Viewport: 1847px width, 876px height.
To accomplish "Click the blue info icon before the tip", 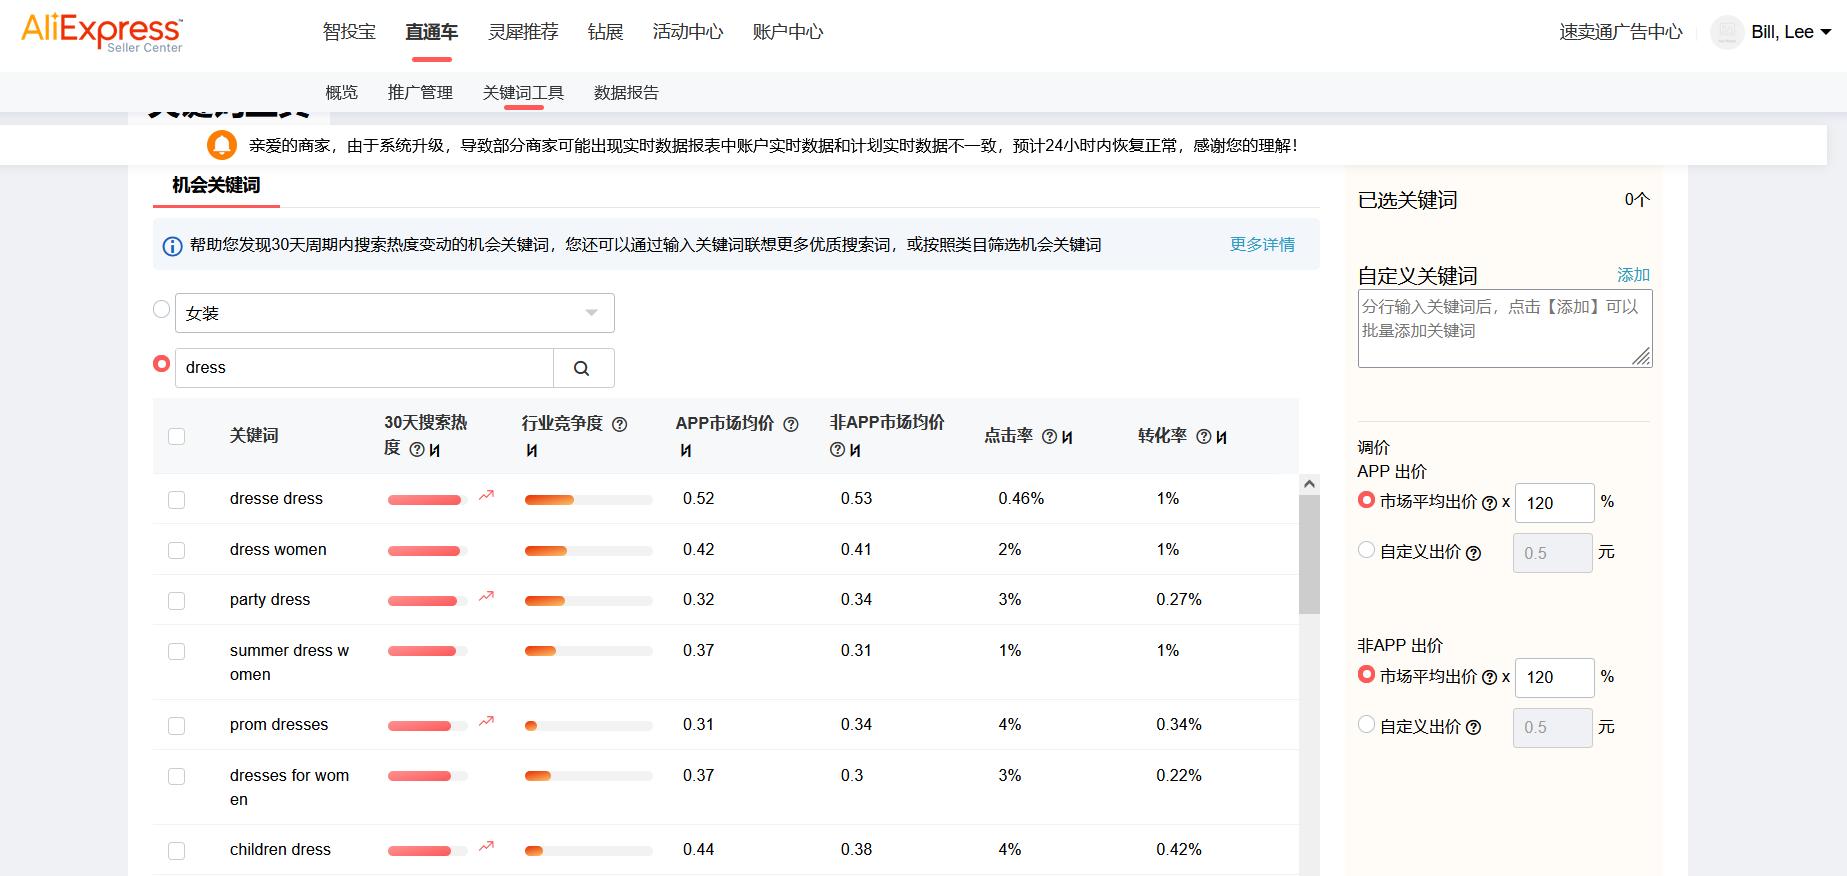I will coord(172,246).
